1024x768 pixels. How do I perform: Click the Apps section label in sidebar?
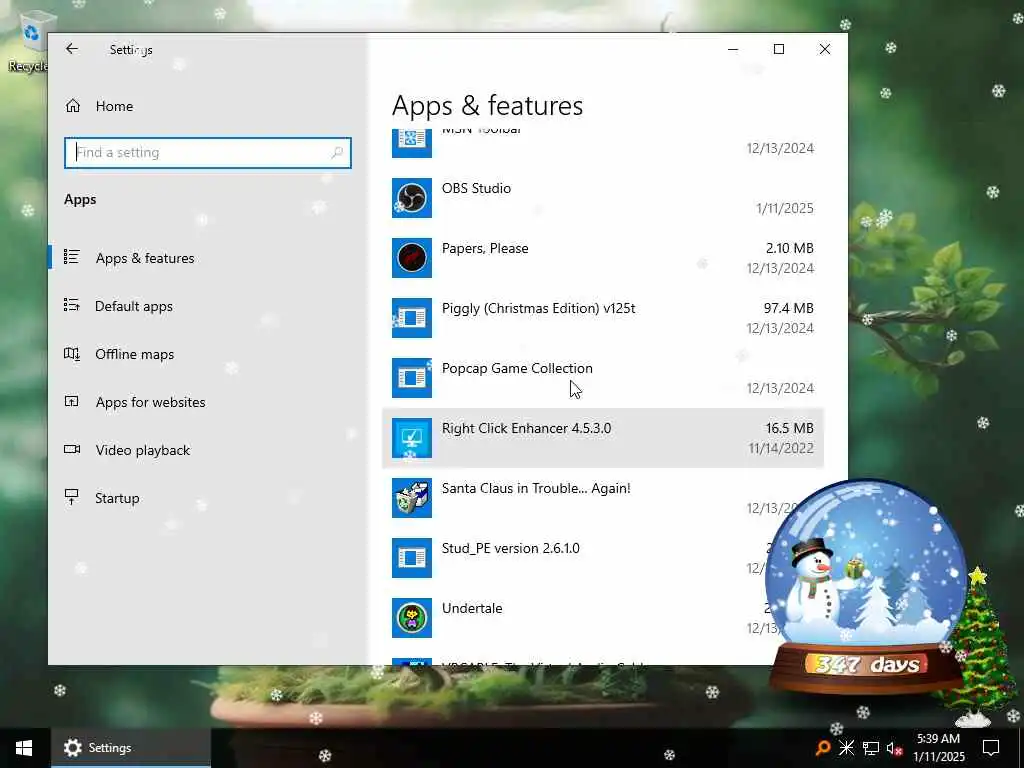point(80,199)
